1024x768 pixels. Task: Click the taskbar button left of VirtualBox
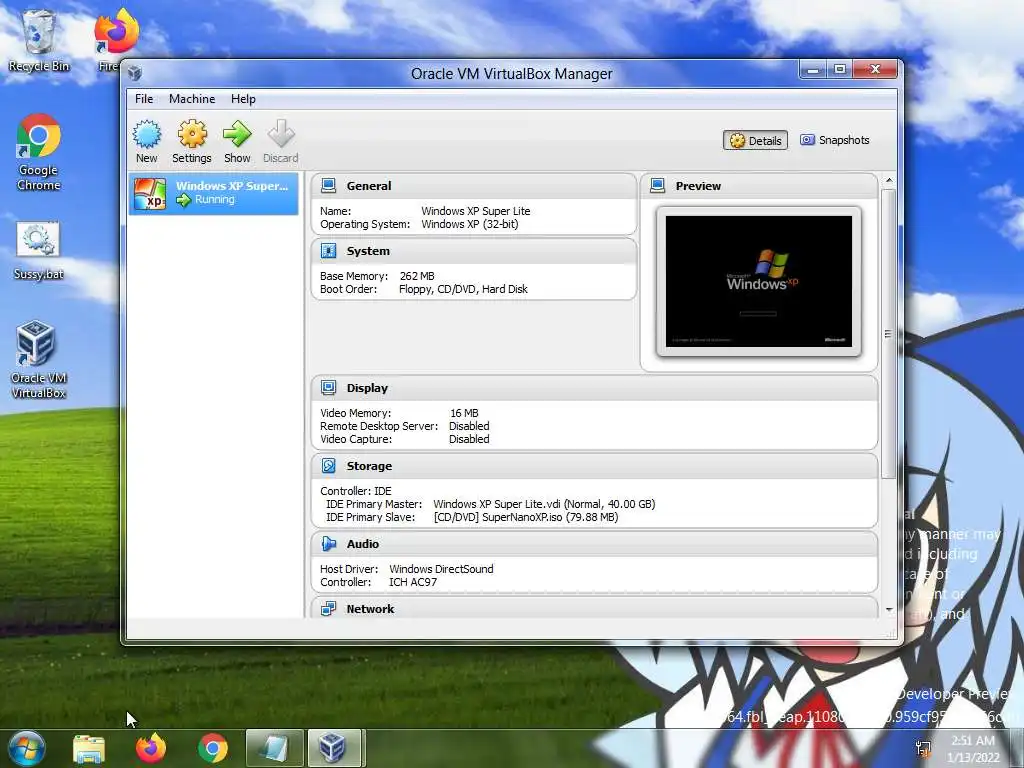(x=274, y=748)
